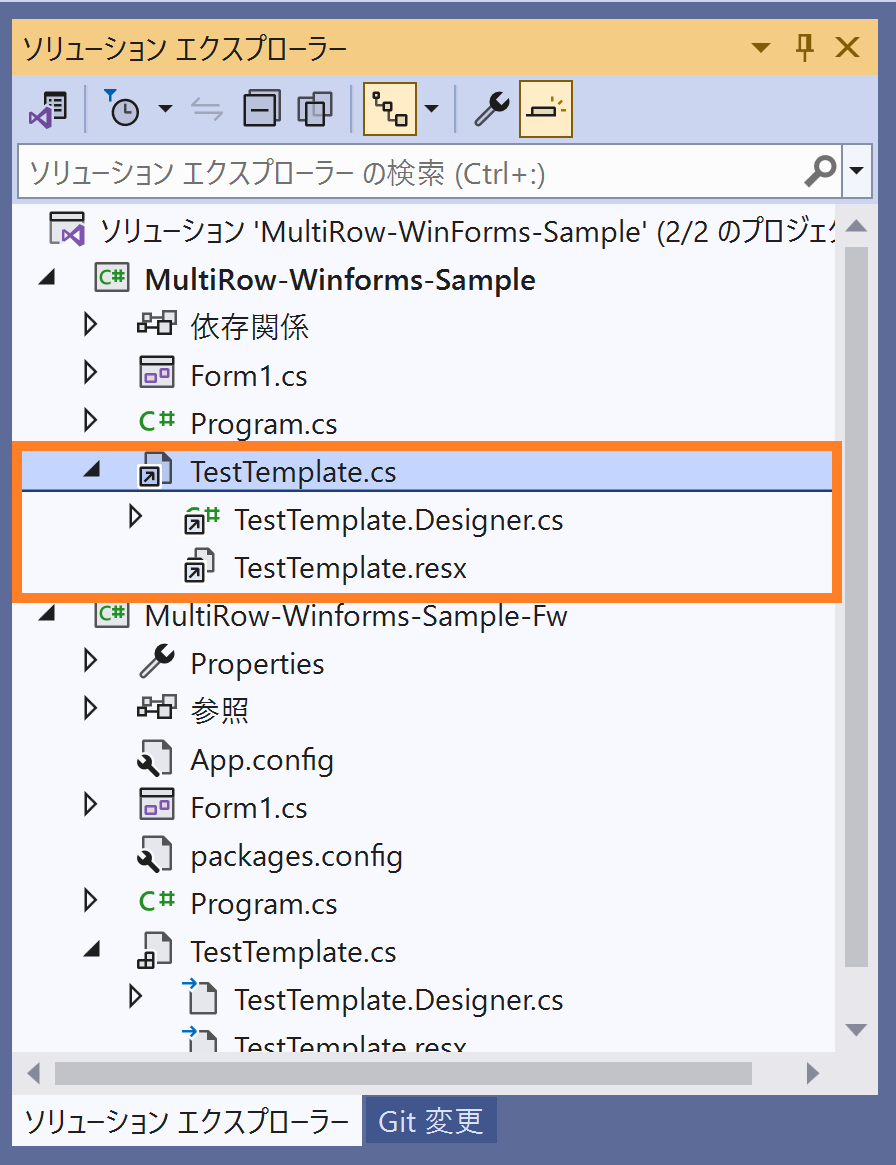Click the linked C# icon of TestTemplate.Designer.cs
Image resolution: width=896 pixels, height=1165 pixels.
point(201,519)
